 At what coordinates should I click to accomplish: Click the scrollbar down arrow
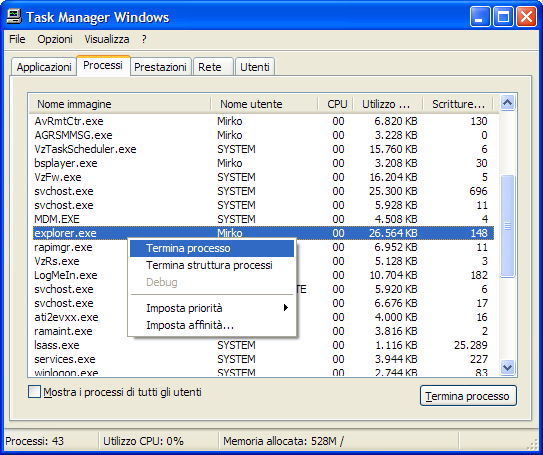click(507, 367)
